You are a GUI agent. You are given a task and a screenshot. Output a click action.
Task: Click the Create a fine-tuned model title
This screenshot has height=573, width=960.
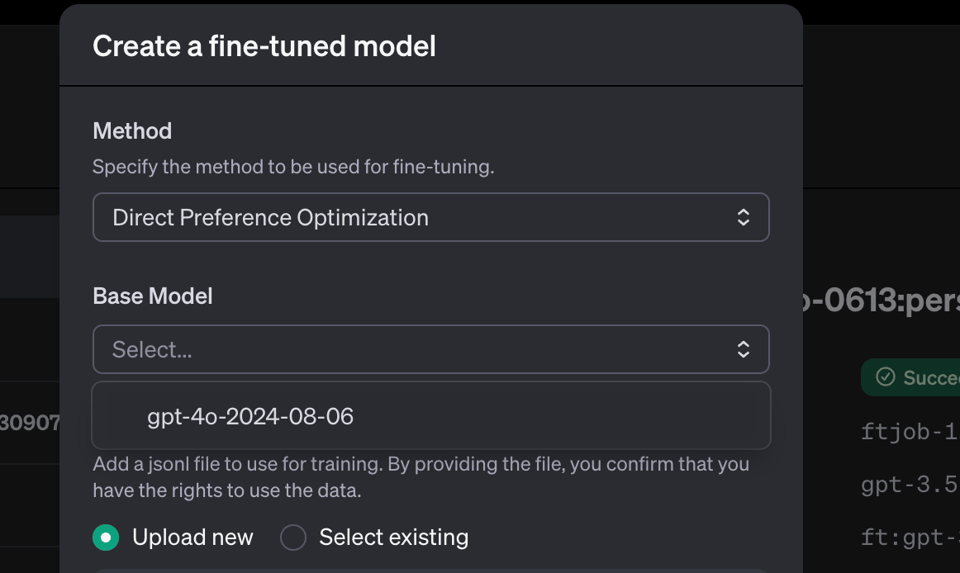[x=264, y=46]
